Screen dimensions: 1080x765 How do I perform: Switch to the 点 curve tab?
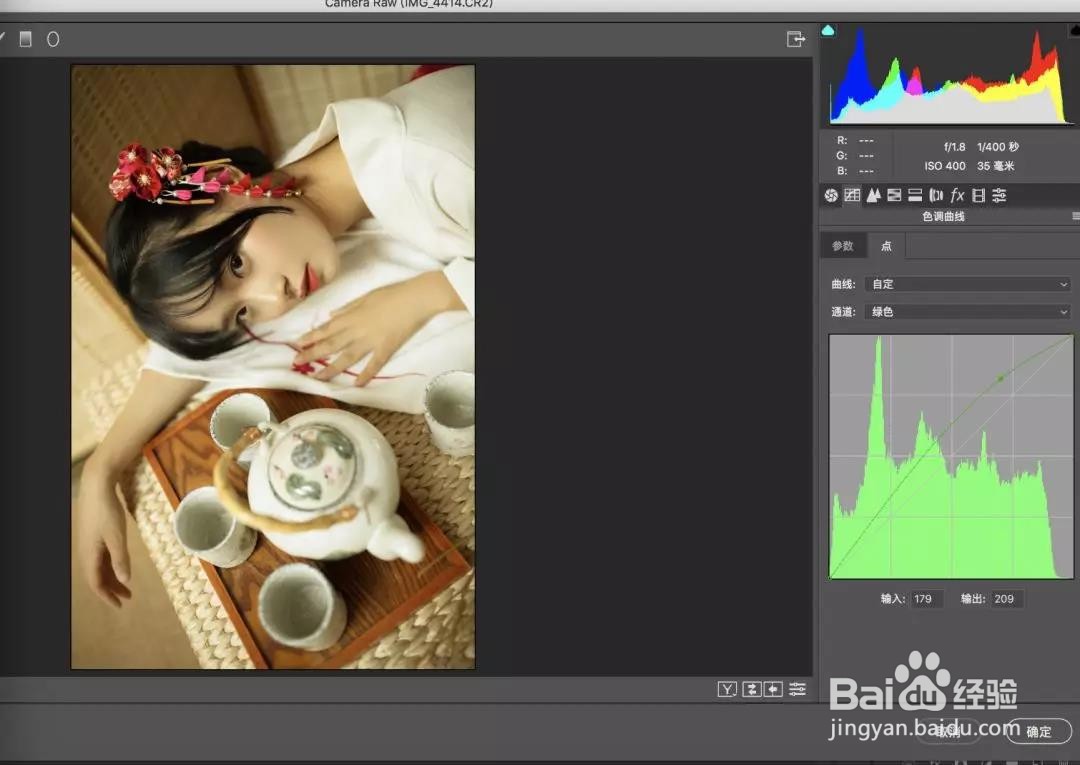tap(886, 246)
